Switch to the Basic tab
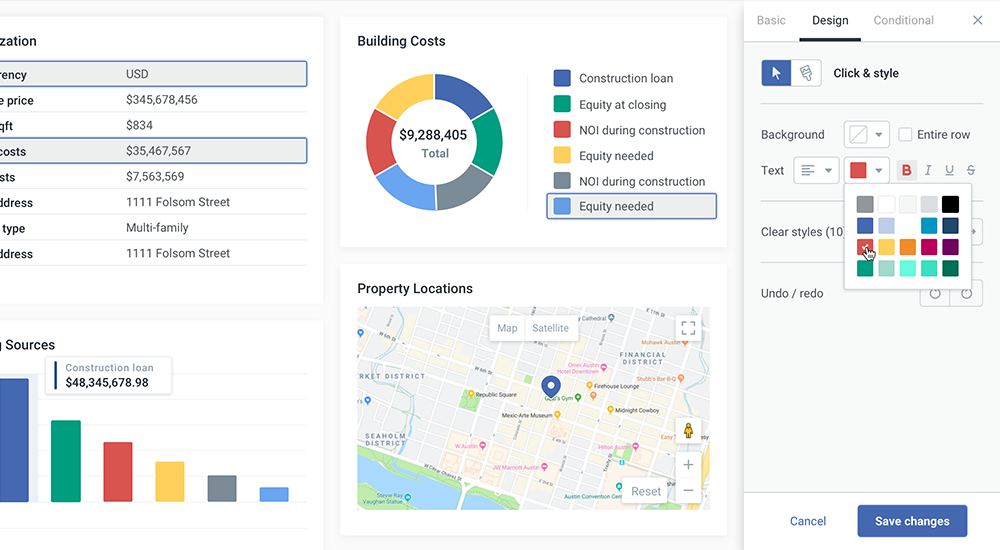Image resolution: width=1000 pixels, height=550 pixels. point(771,20)
